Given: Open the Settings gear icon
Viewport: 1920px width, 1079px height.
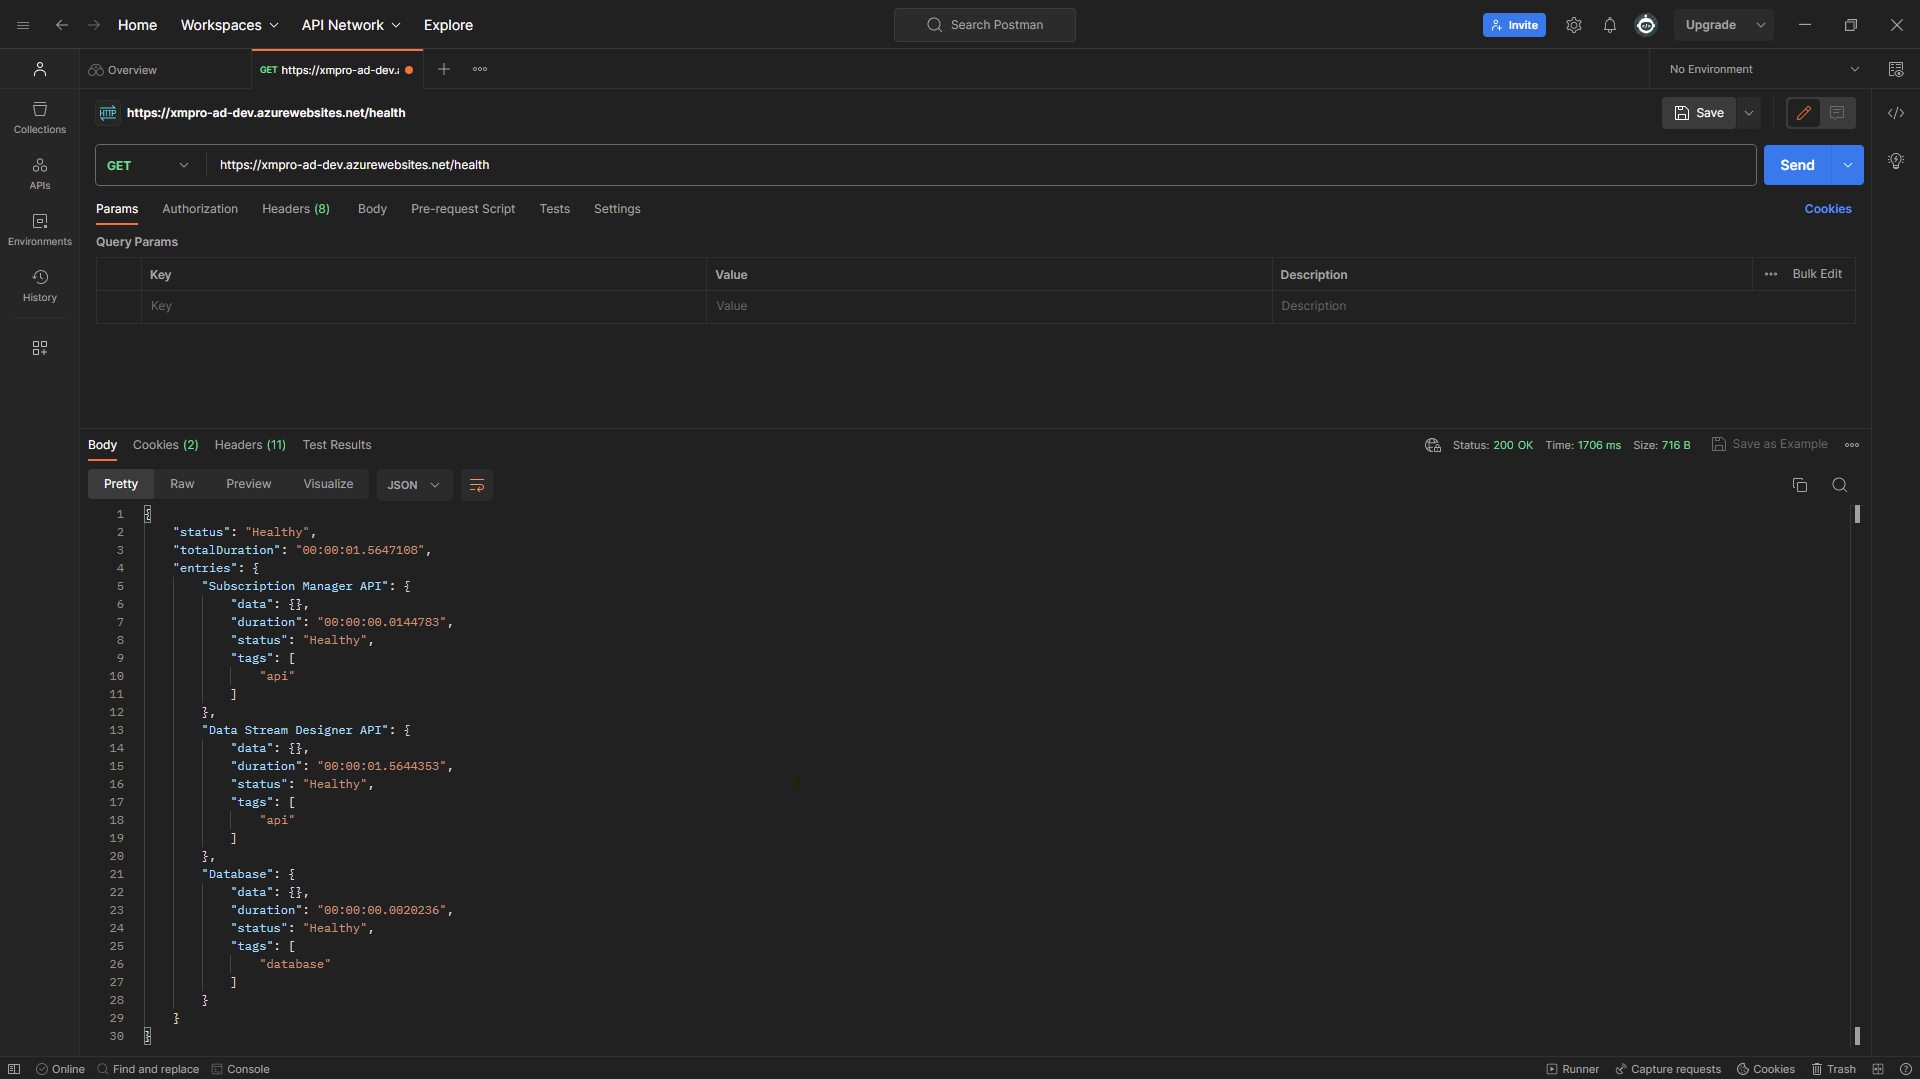Looking at the screenshot, I should pyautogui.click(x=1574, y=25).
